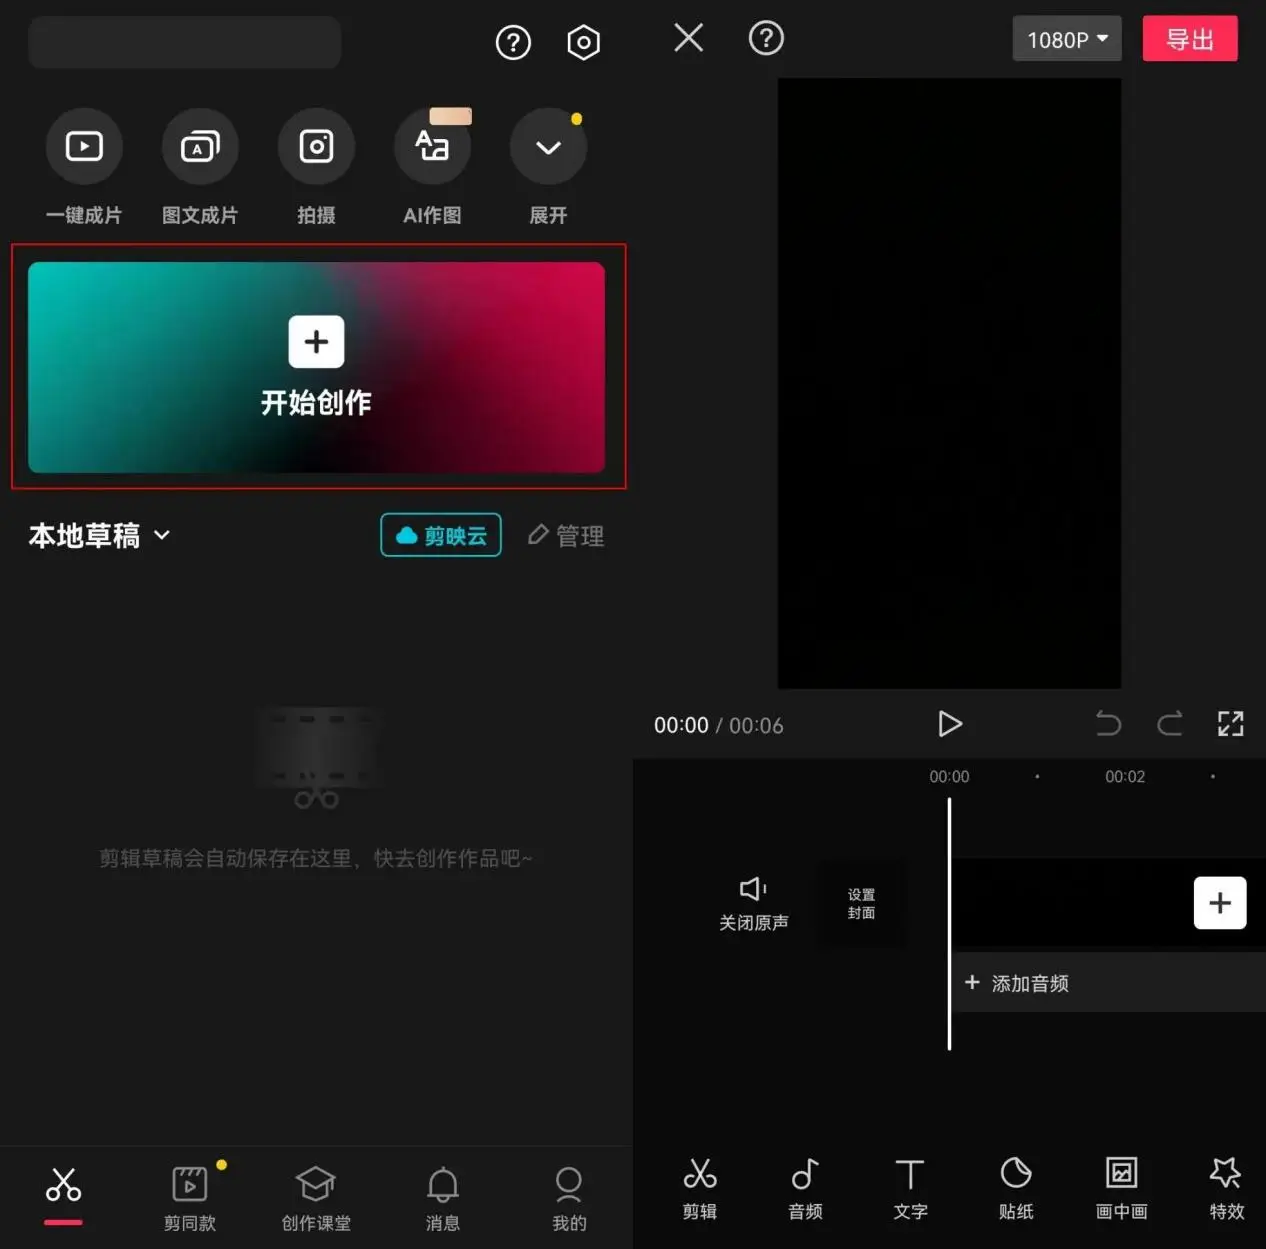Open the AI作图 image generator
This screenshot has height=1249, width=1266.
click(432, 147)
